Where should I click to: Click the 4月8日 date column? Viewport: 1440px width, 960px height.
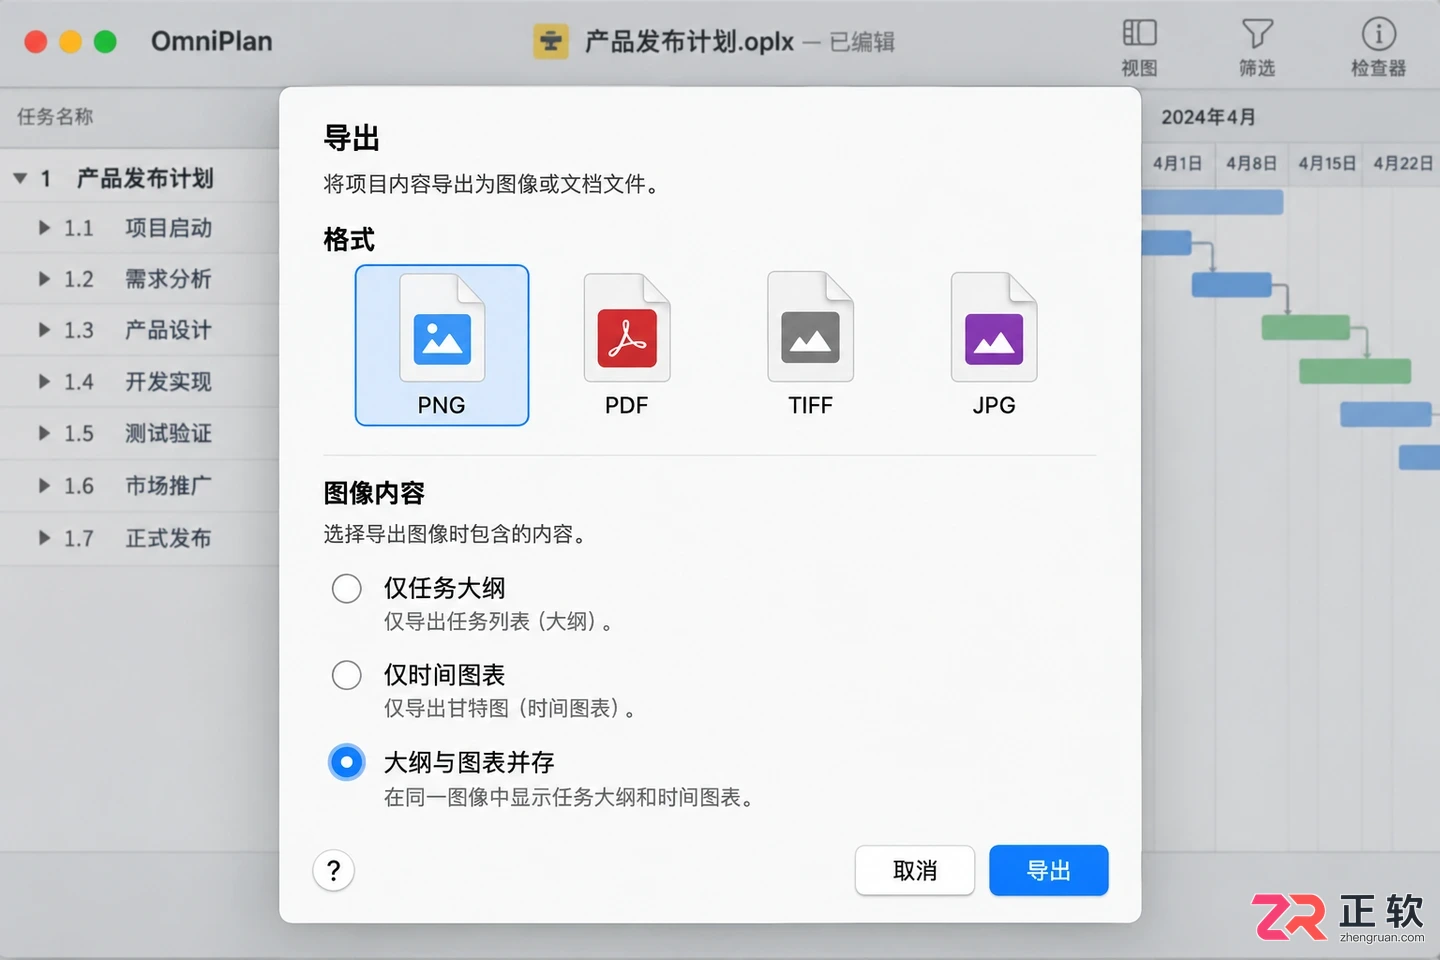(1252, 163)
